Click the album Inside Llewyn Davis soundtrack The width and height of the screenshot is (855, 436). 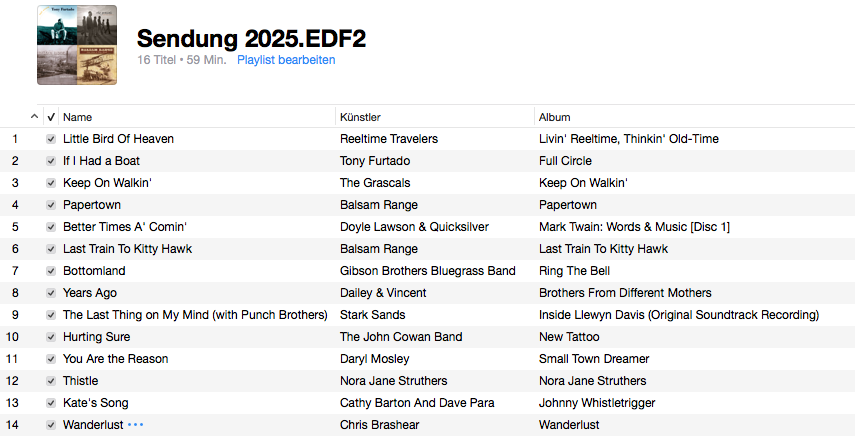(678, 315)
